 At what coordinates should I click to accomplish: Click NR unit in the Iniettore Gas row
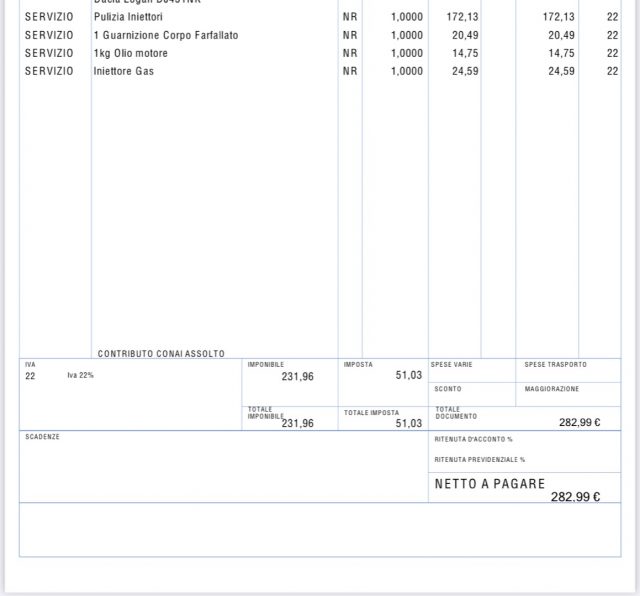pyautogui.click(x=350, y=71)
